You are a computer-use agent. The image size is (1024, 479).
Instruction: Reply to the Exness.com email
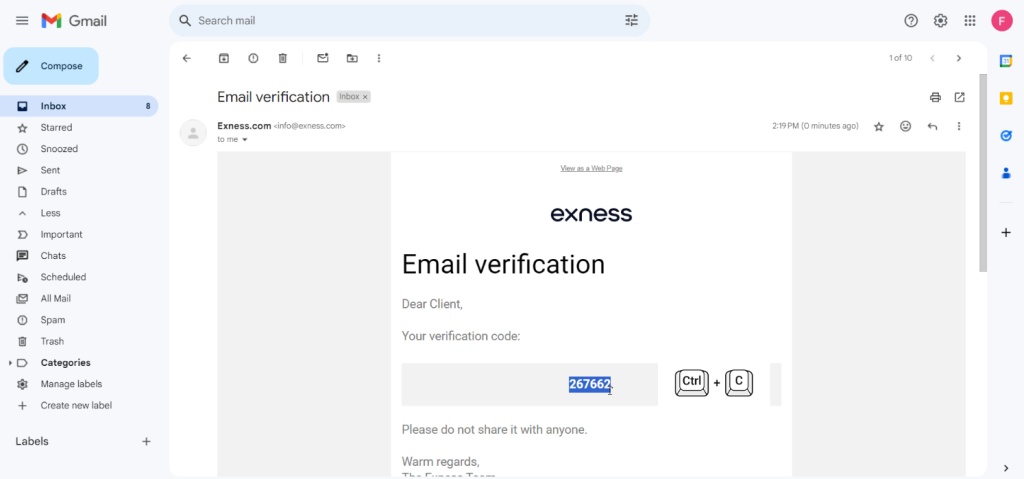pos(932,126)
